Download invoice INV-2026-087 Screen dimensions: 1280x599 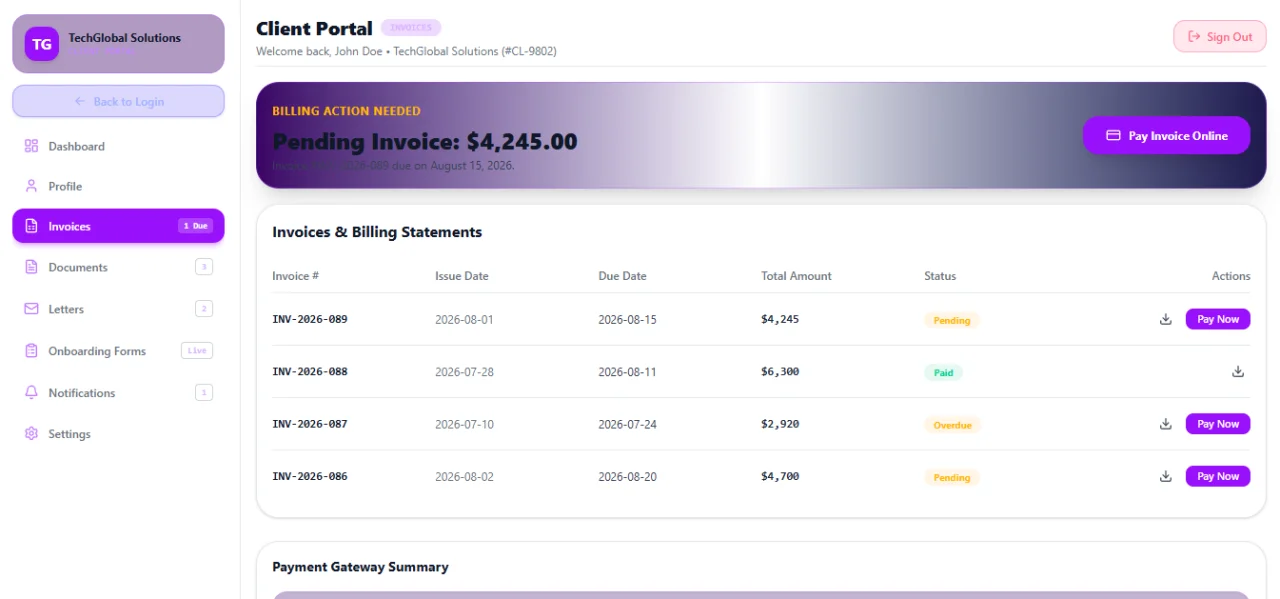tap(1165, 424)
